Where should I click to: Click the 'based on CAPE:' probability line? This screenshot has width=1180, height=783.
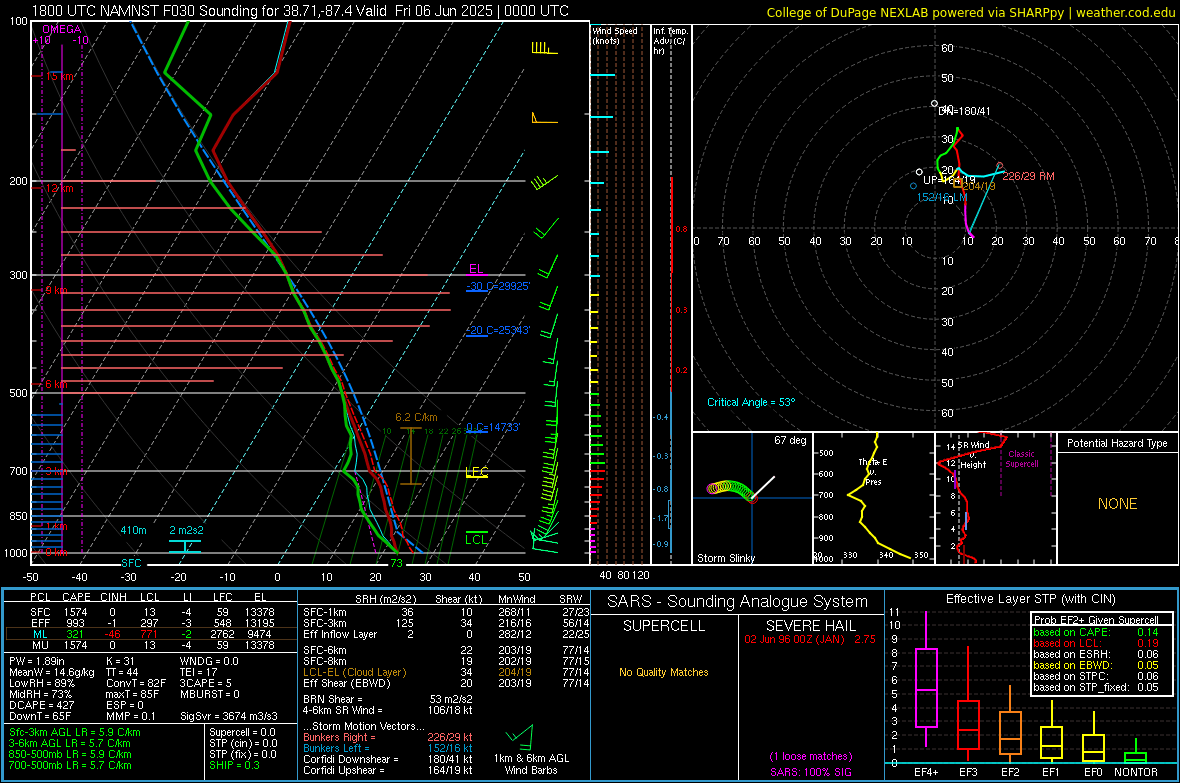click(1096, 632)
